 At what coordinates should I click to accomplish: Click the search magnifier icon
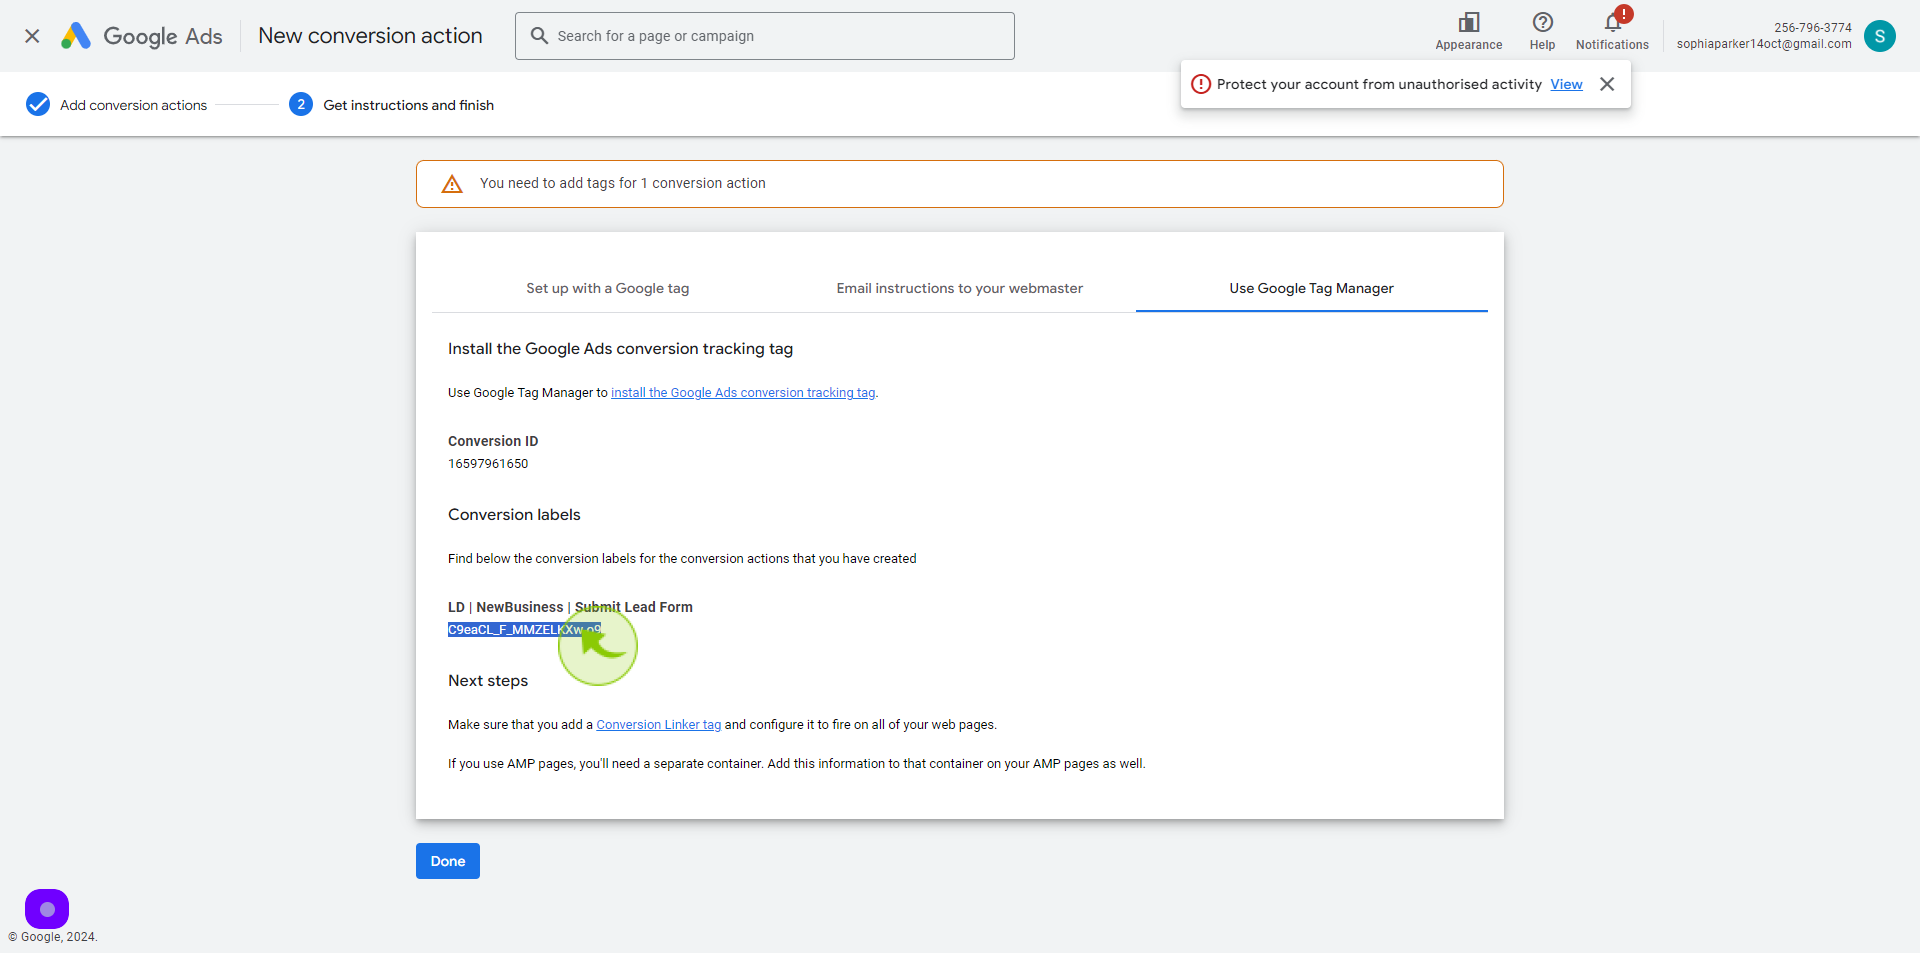(539, 36)
